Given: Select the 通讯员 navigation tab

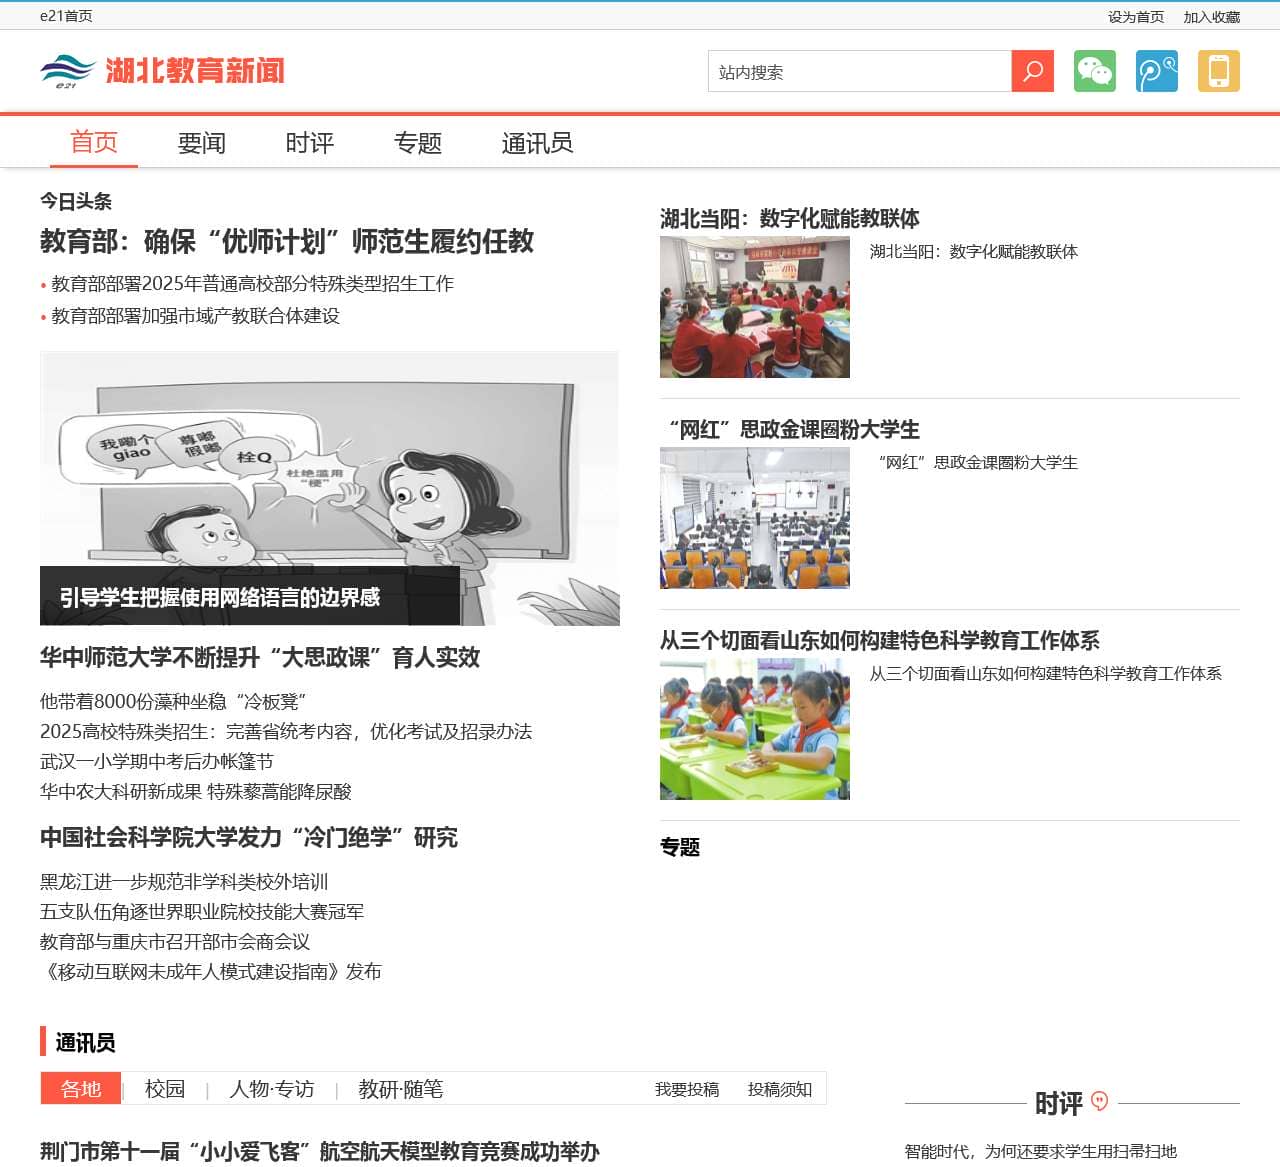Looking at the screenshot, I should point(536,143).
